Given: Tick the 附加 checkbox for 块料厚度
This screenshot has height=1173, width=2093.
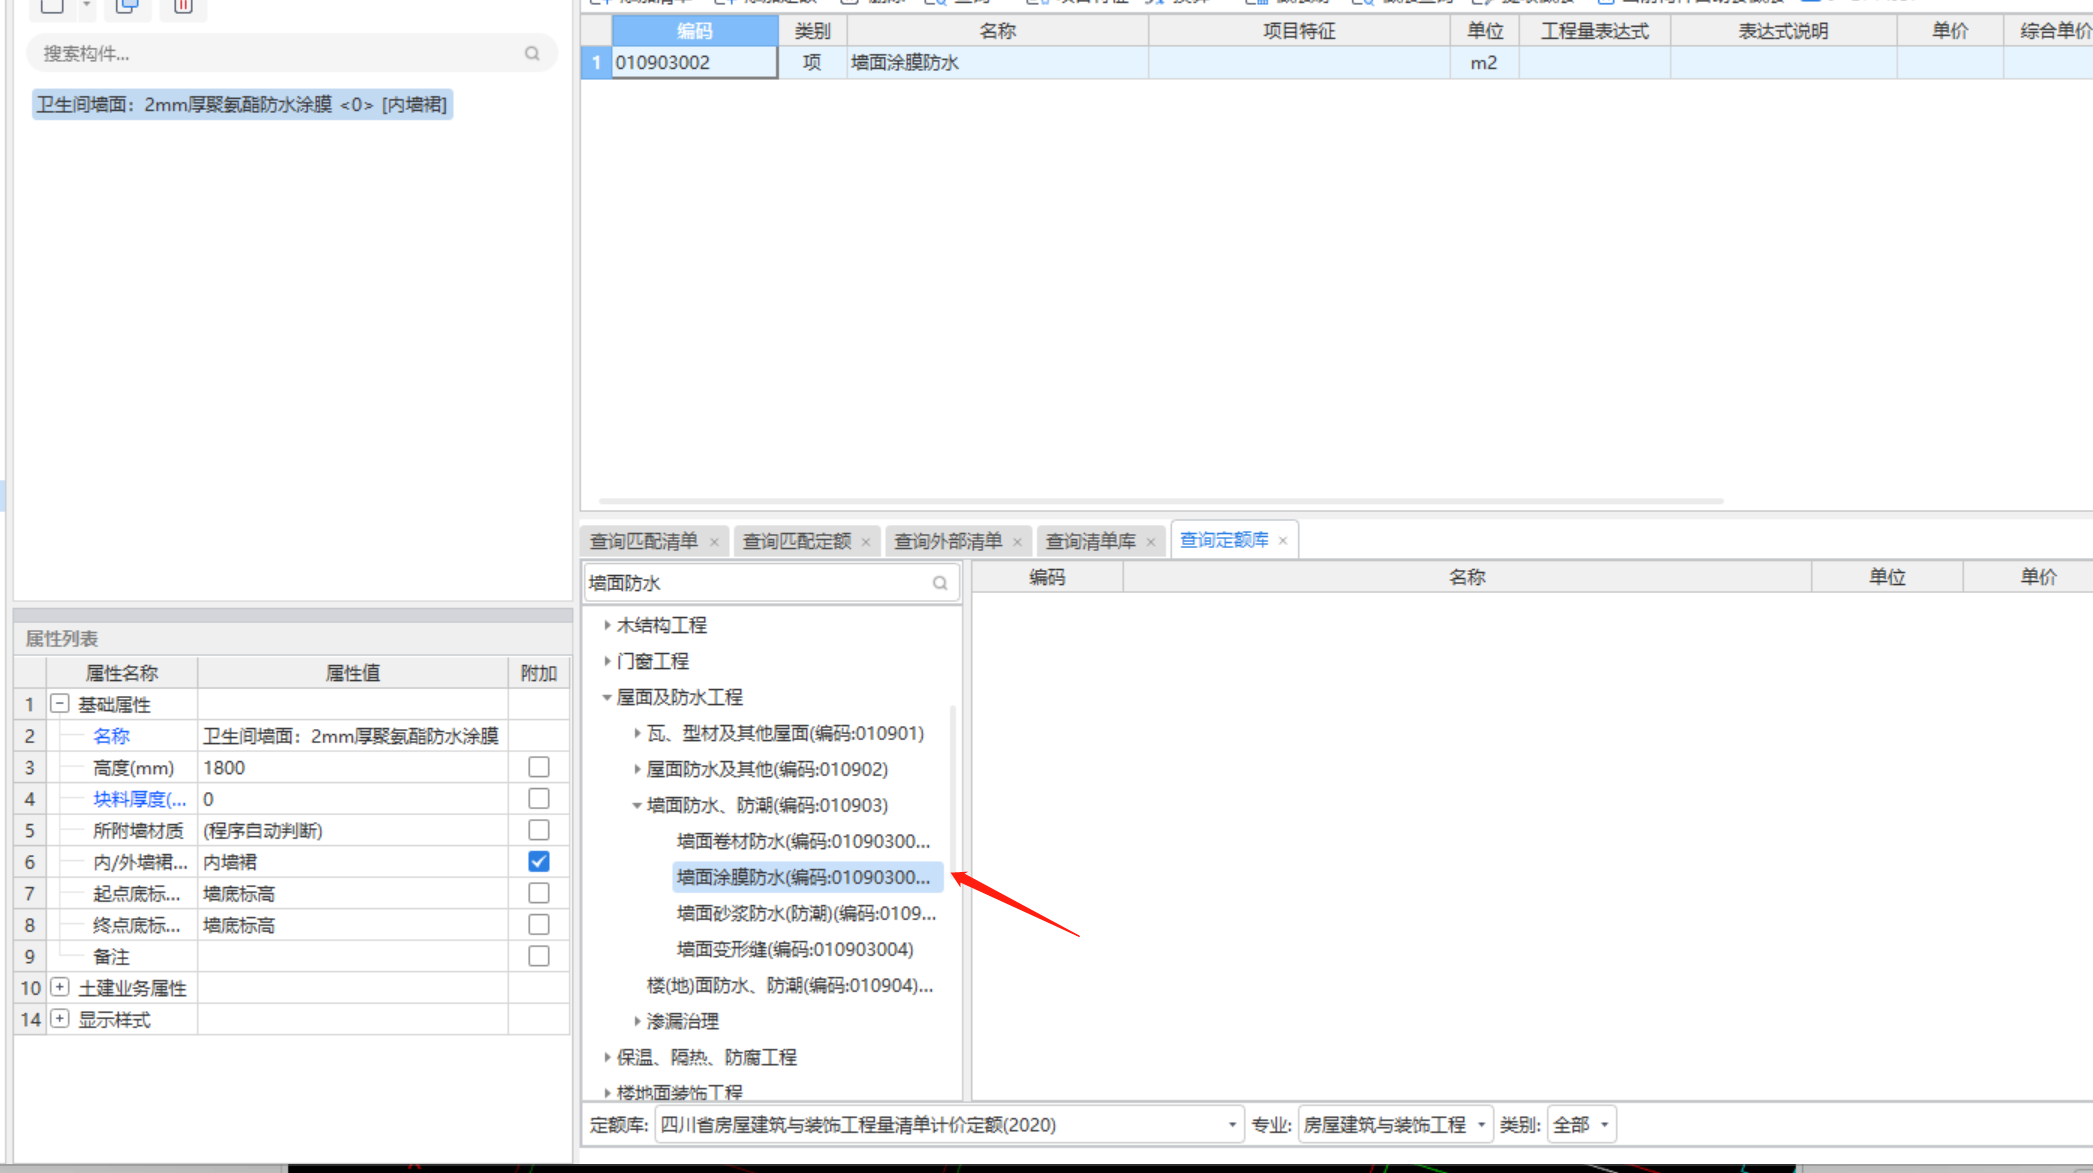Looking at the screenshot, I should pyautogui.click(x=539, y=798).
